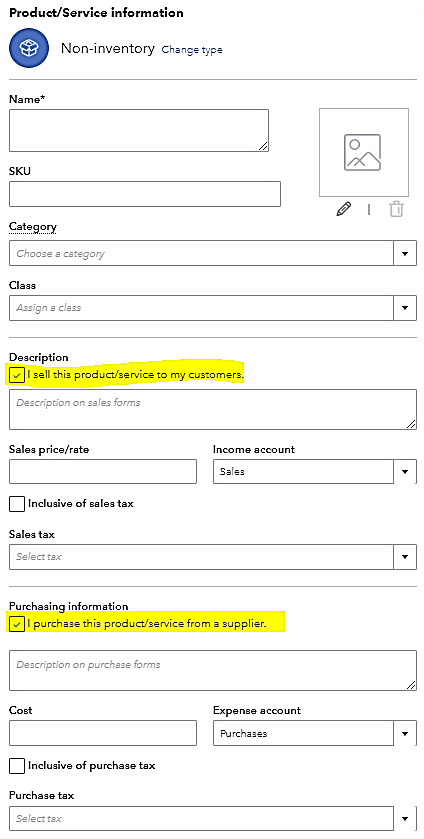This screenshot has height=839, width=424.
Task: Click the Non-inventory box icon
Action: [28, 48]
